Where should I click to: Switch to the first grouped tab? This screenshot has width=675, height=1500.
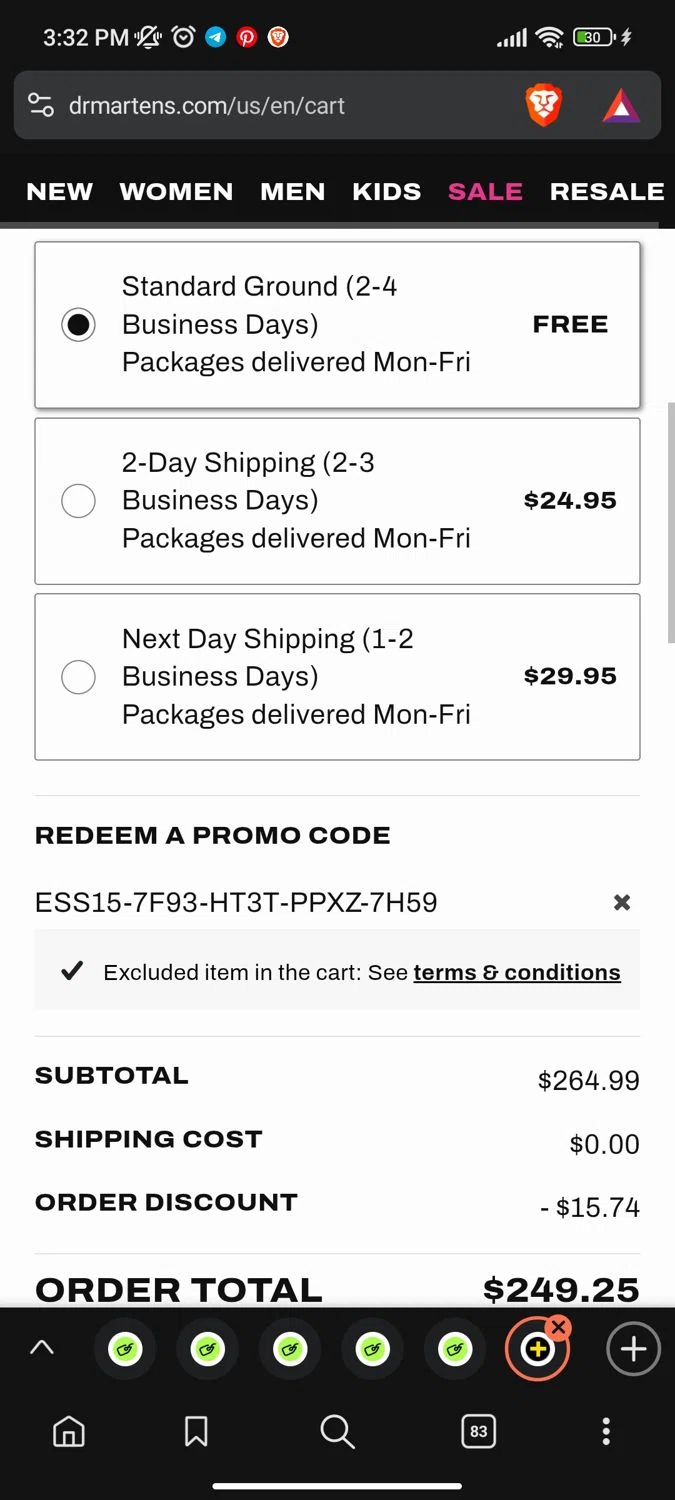125,1349
